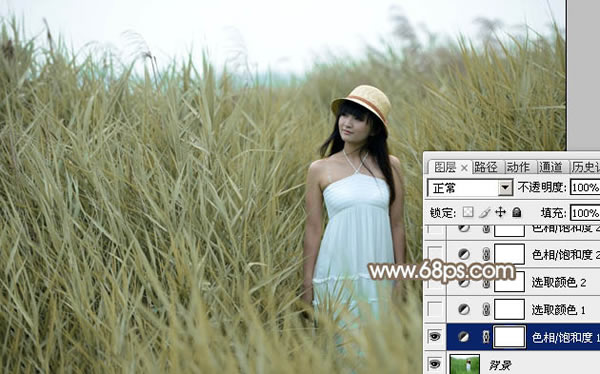Hide the 背景 layer with eye icon
This screenshot has height=374, width=600.
pyautogui.click(x=435, y=364)
